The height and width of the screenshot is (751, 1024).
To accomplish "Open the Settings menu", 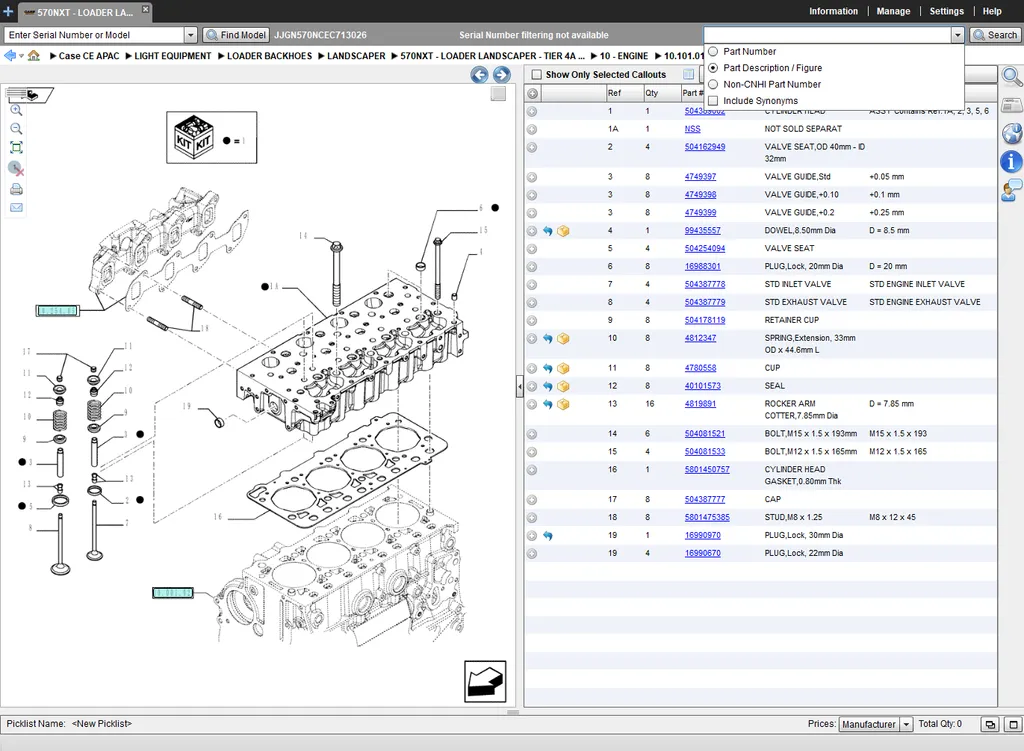I will pos(946,11).
